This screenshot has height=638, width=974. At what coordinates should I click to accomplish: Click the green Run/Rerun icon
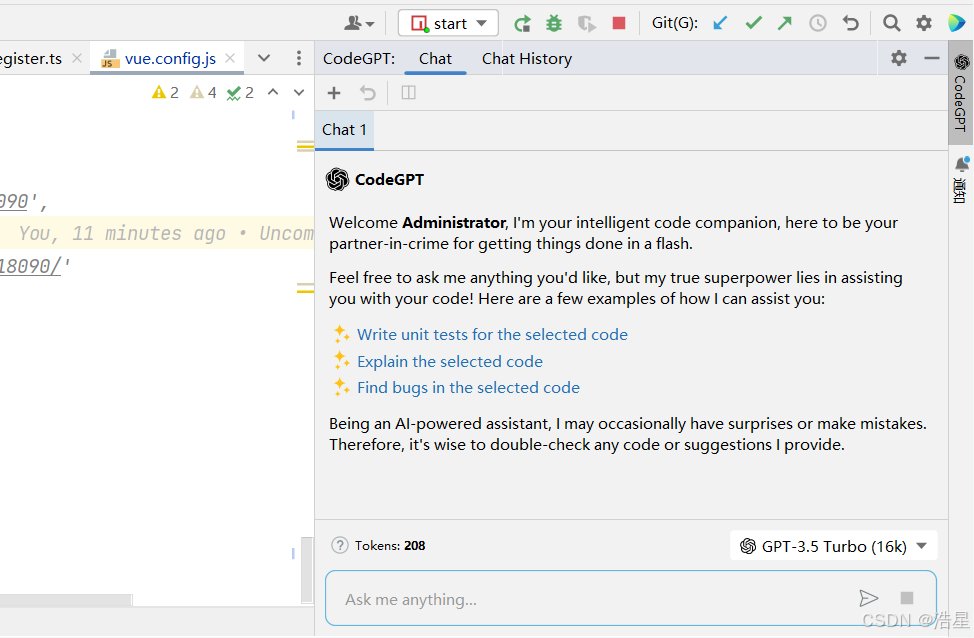[x=522, y=24]
